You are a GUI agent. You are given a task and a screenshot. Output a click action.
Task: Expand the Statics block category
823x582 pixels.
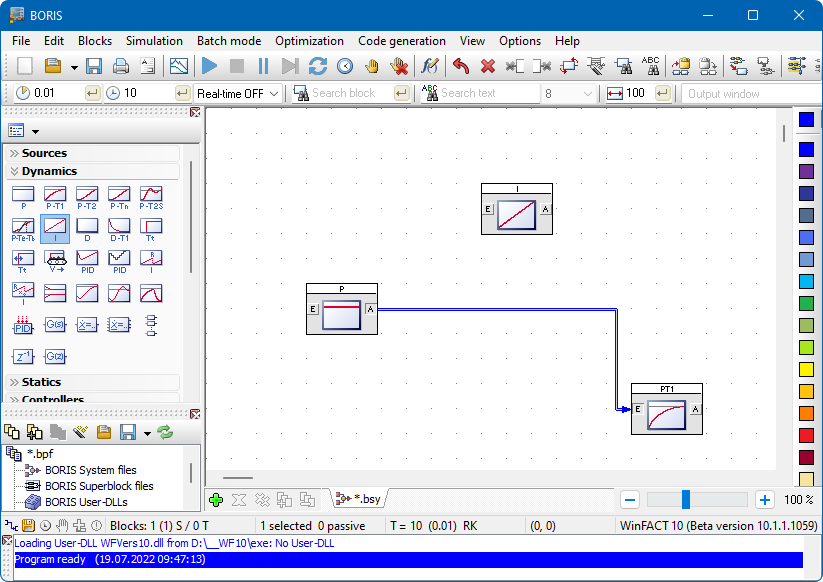pyautogui.click(x=92, y=382)
